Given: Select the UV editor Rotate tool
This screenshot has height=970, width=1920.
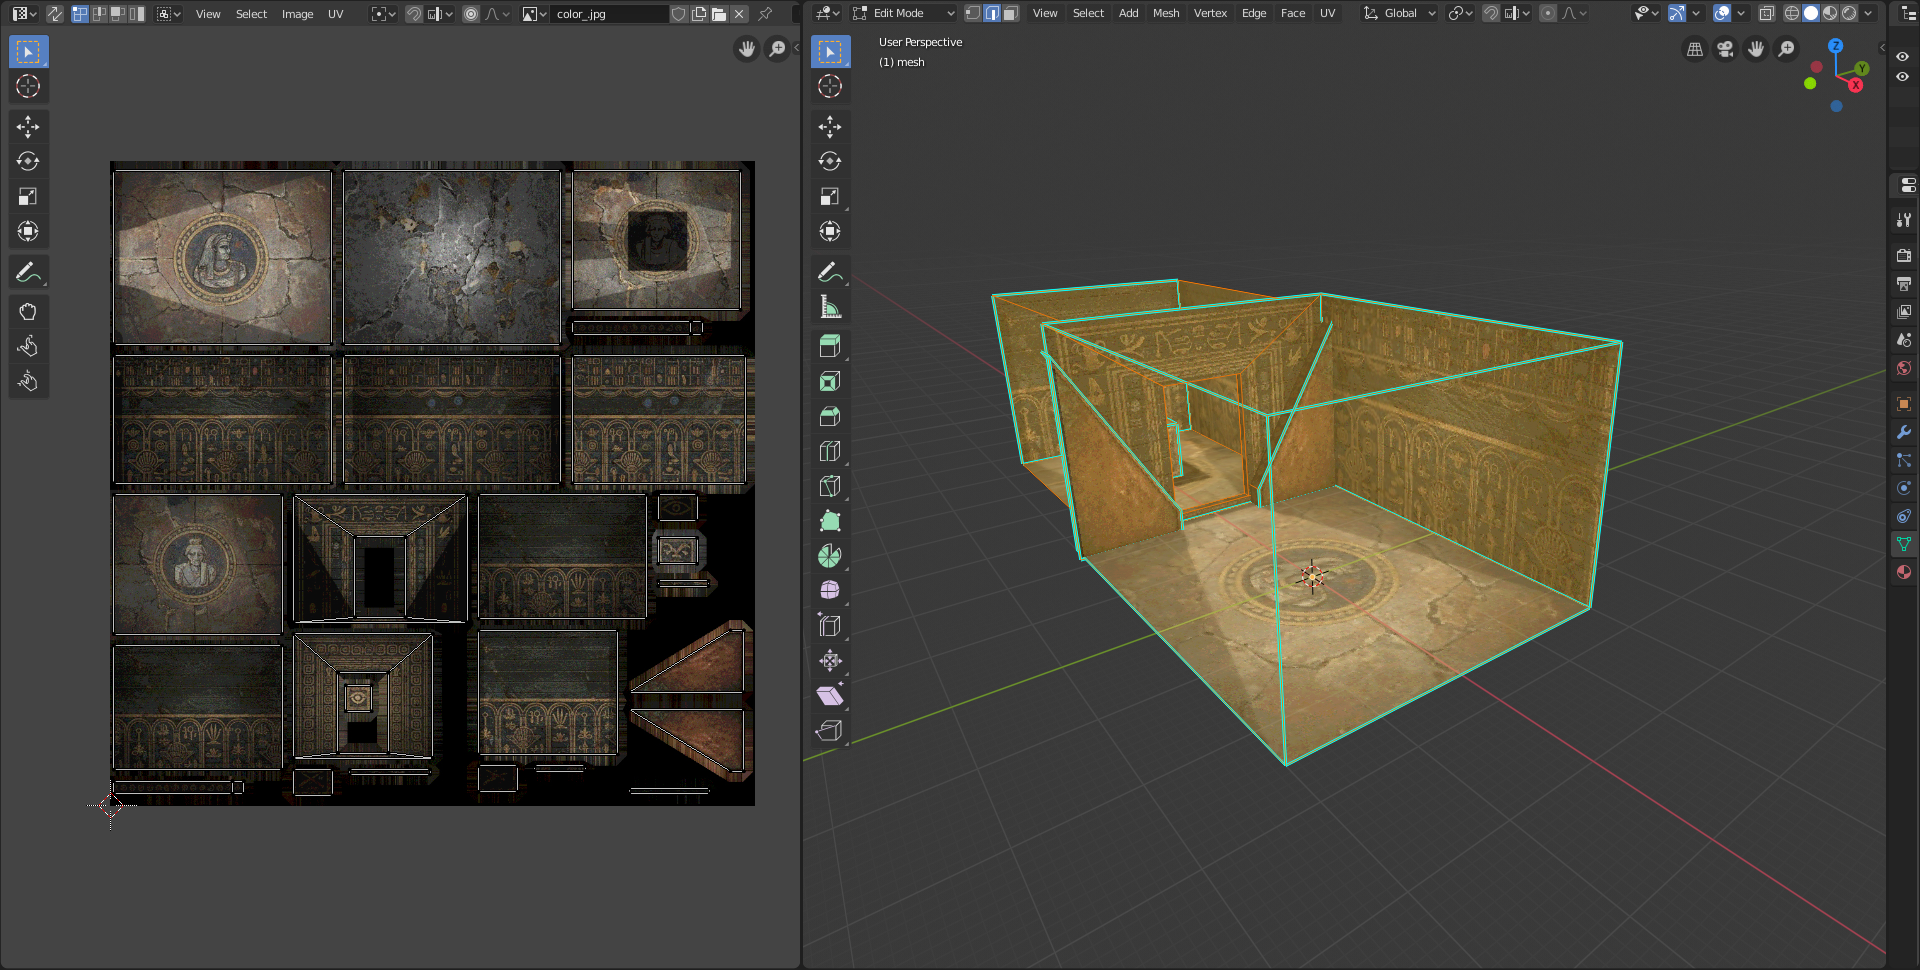Looking at the screenshot, I should tap(28, 161).
